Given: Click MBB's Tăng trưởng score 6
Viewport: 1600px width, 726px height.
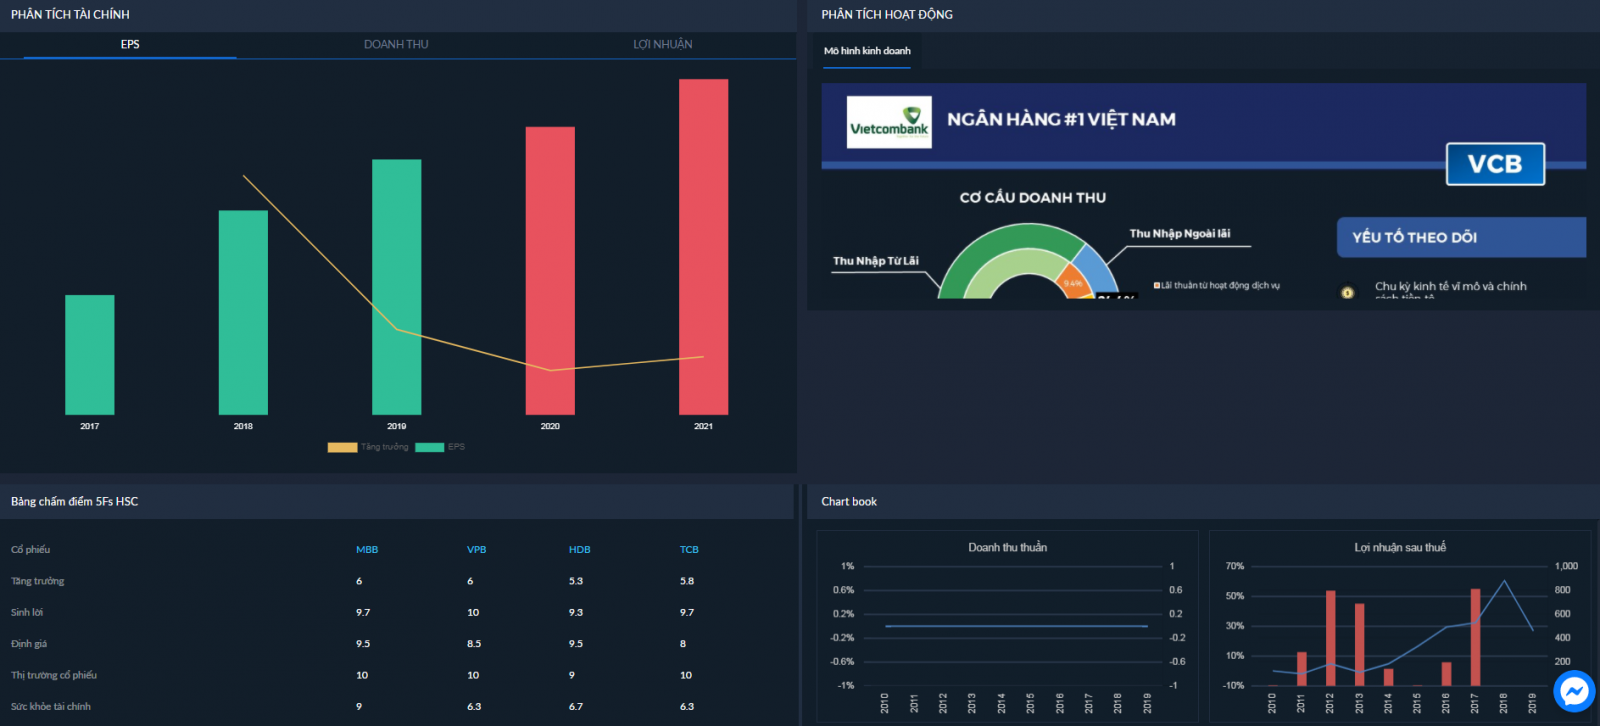Looking at the screenshot, I should 359,581.
